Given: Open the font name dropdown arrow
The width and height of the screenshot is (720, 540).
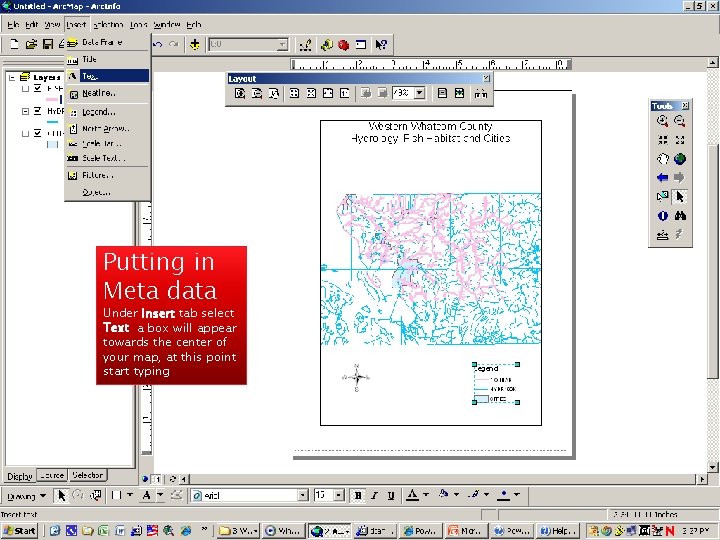Looking at the screenshot, I should tap(303, 495).
